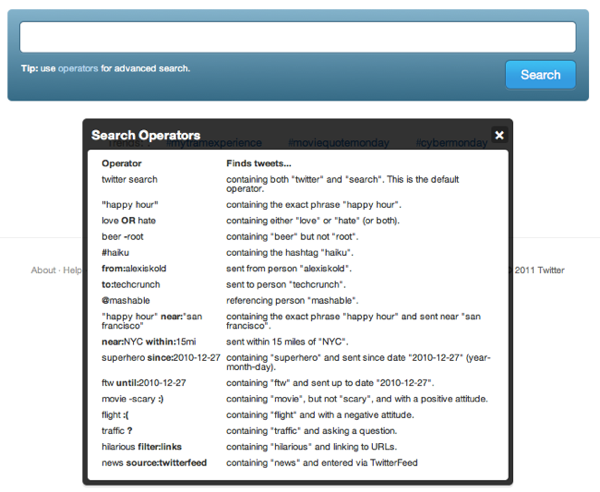Open the operators link in the tip
The image size is (600, 492).
point(78,68)
